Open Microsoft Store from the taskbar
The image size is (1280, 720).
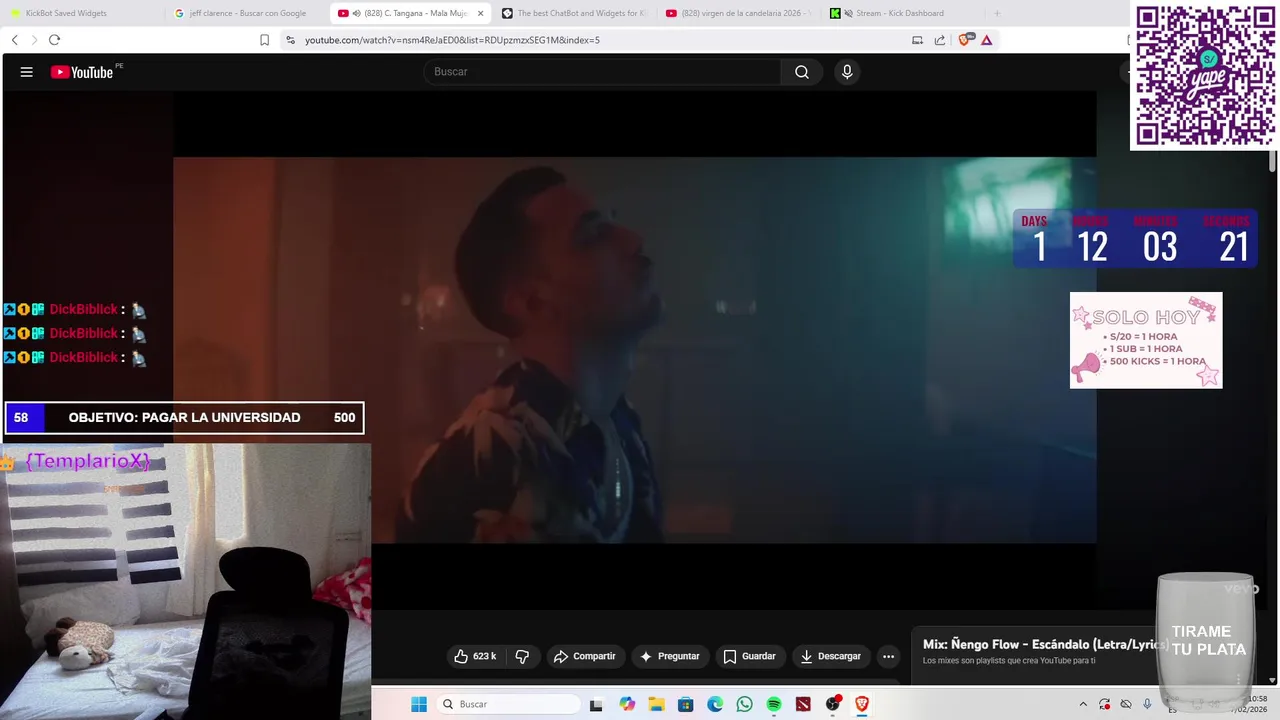click(685, 704)
